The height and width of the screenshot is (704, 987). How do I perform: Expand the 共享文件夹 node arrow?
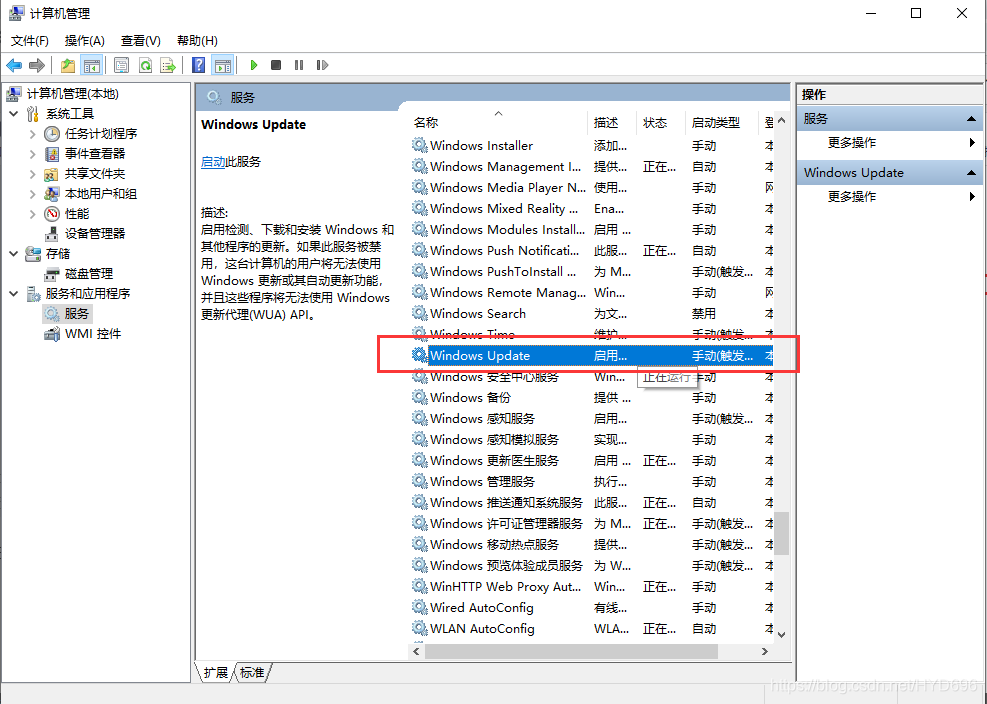(x=33, y=174)
